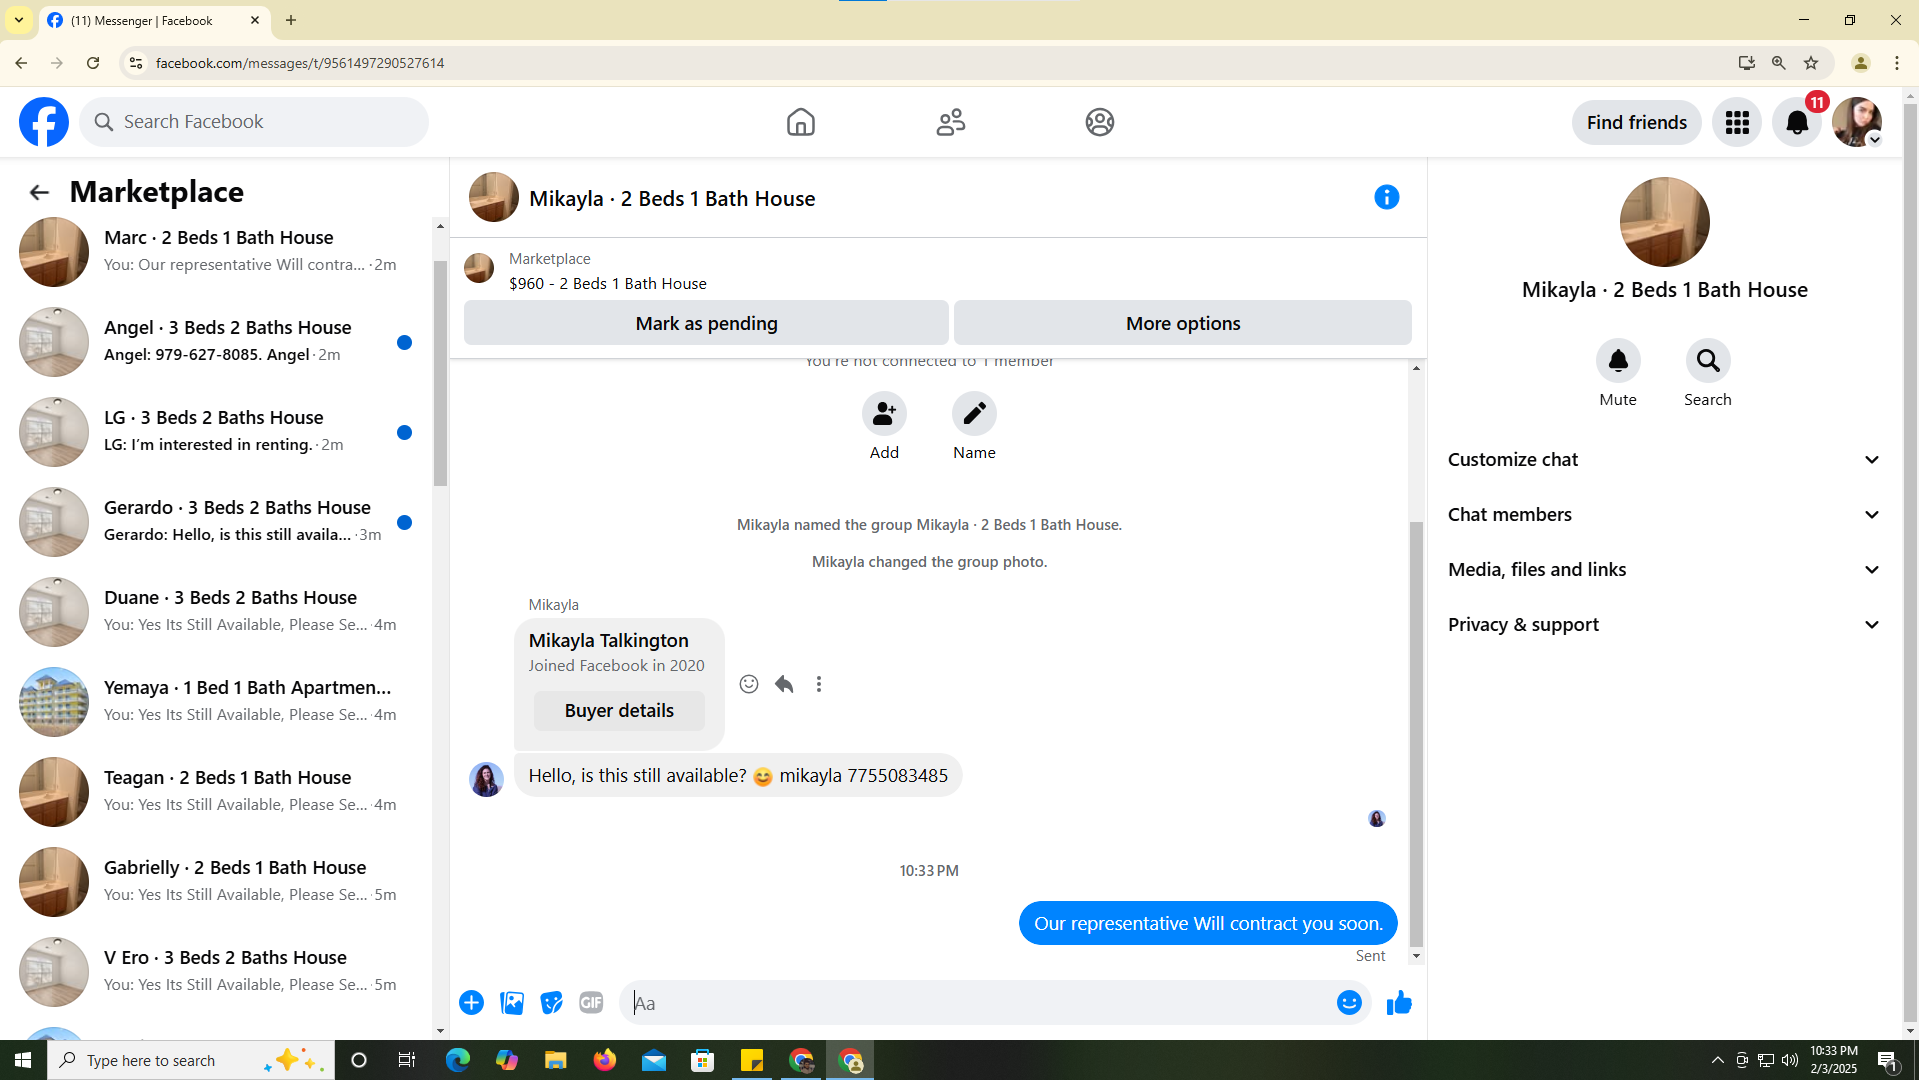Image resolution: width=1919 pixels, height=1080 pixels.
Task: Click the Facebook logo
Action: (x=44, y=122)
